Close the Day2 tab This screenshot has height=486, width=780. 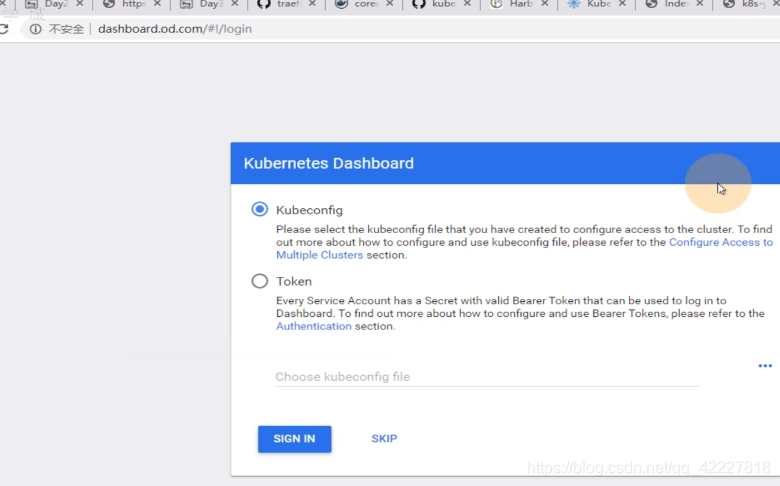coord(80,3)
